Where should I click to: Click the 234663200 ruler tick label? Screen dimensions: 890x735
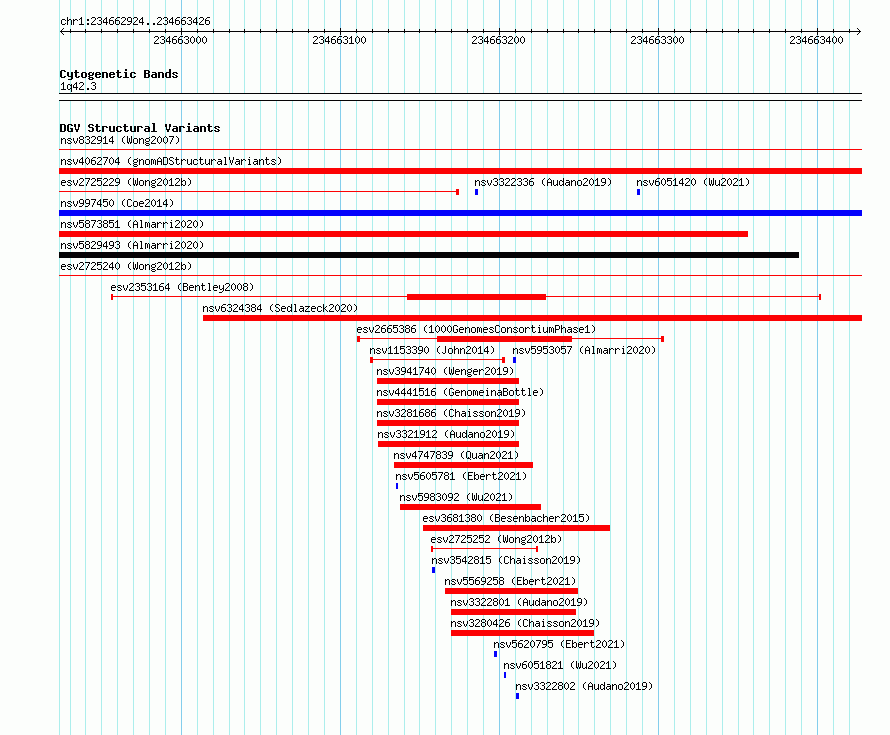tap(498, 40)
